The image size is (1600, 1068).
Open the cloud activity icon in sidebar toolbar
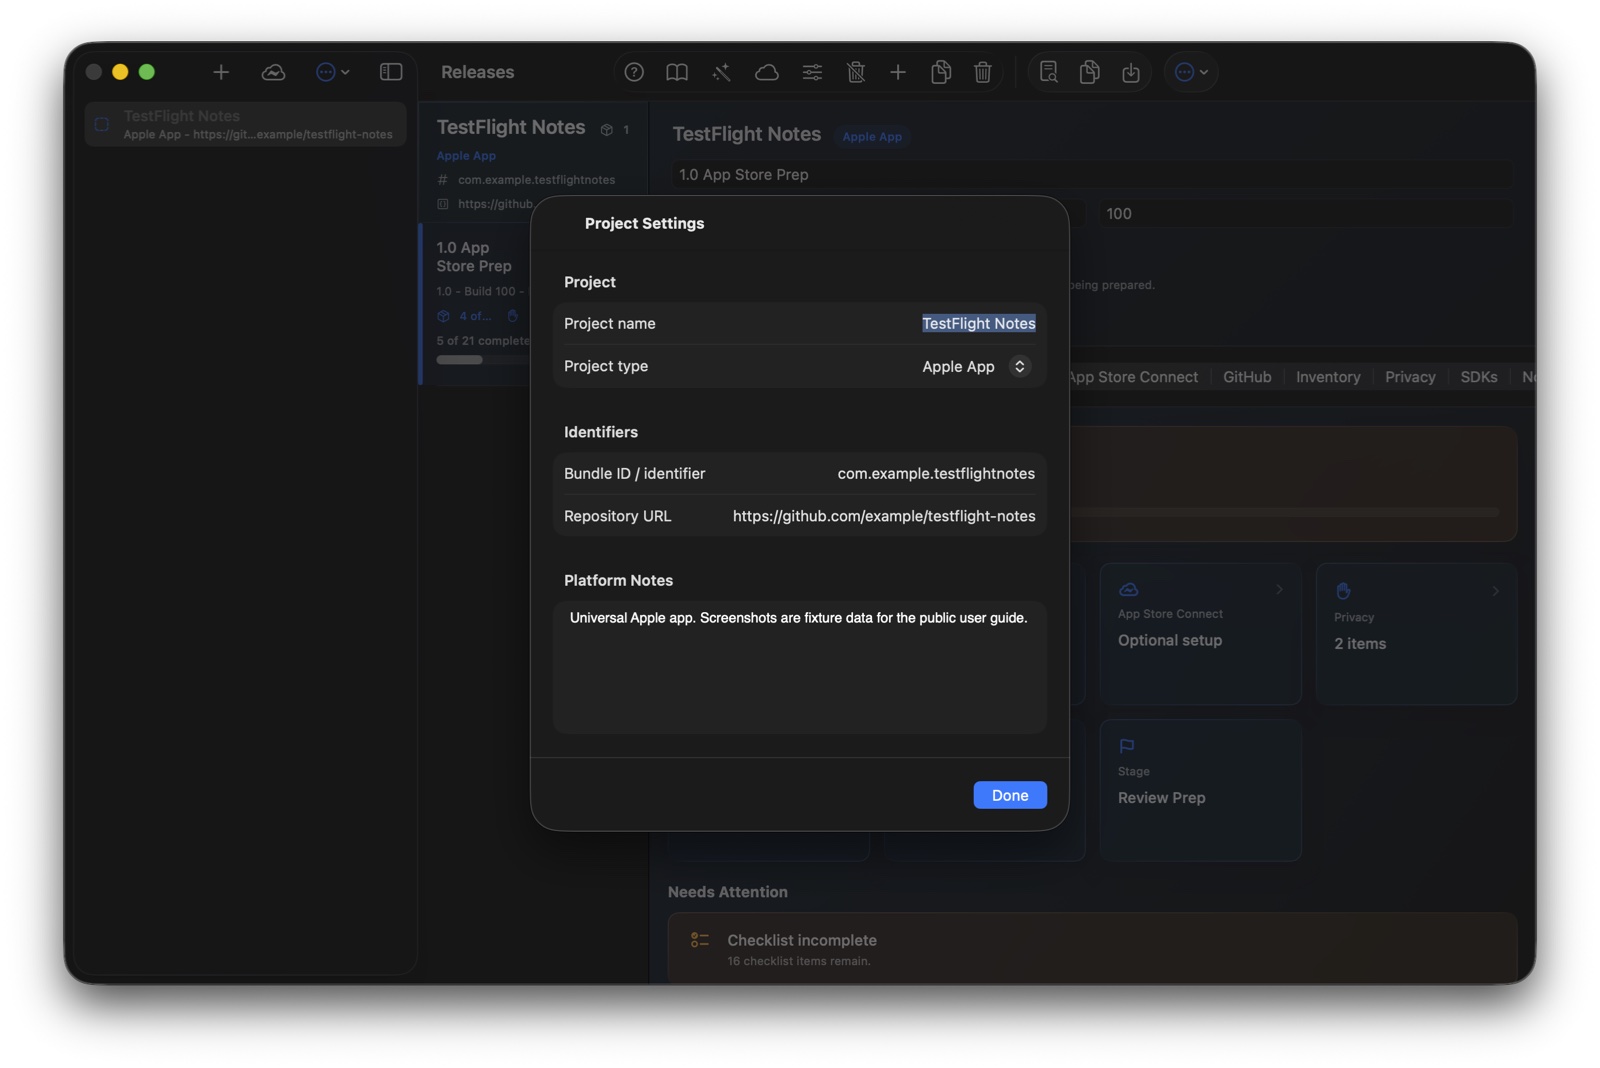coord(273,72)
